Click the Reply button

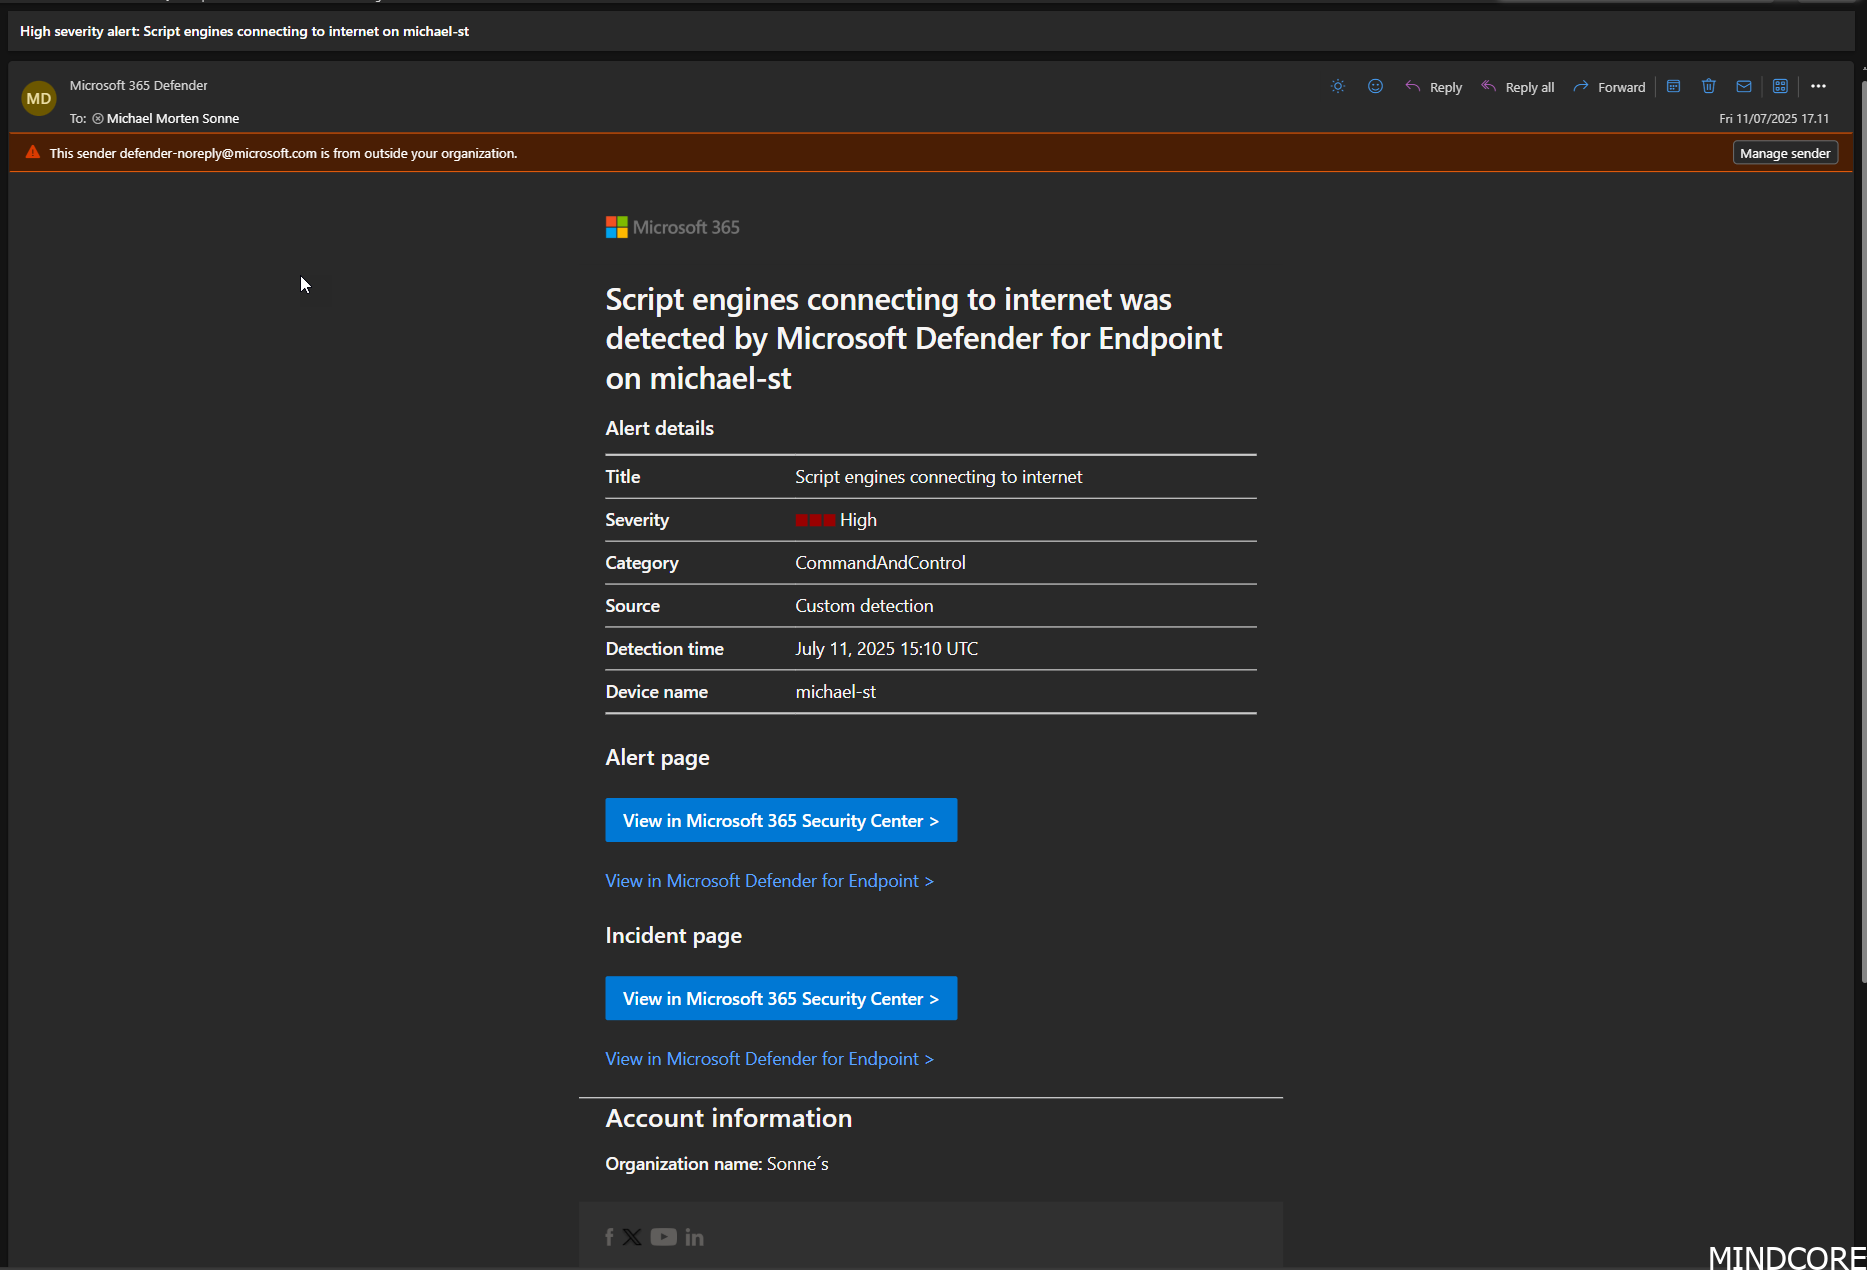point(1434,87)
